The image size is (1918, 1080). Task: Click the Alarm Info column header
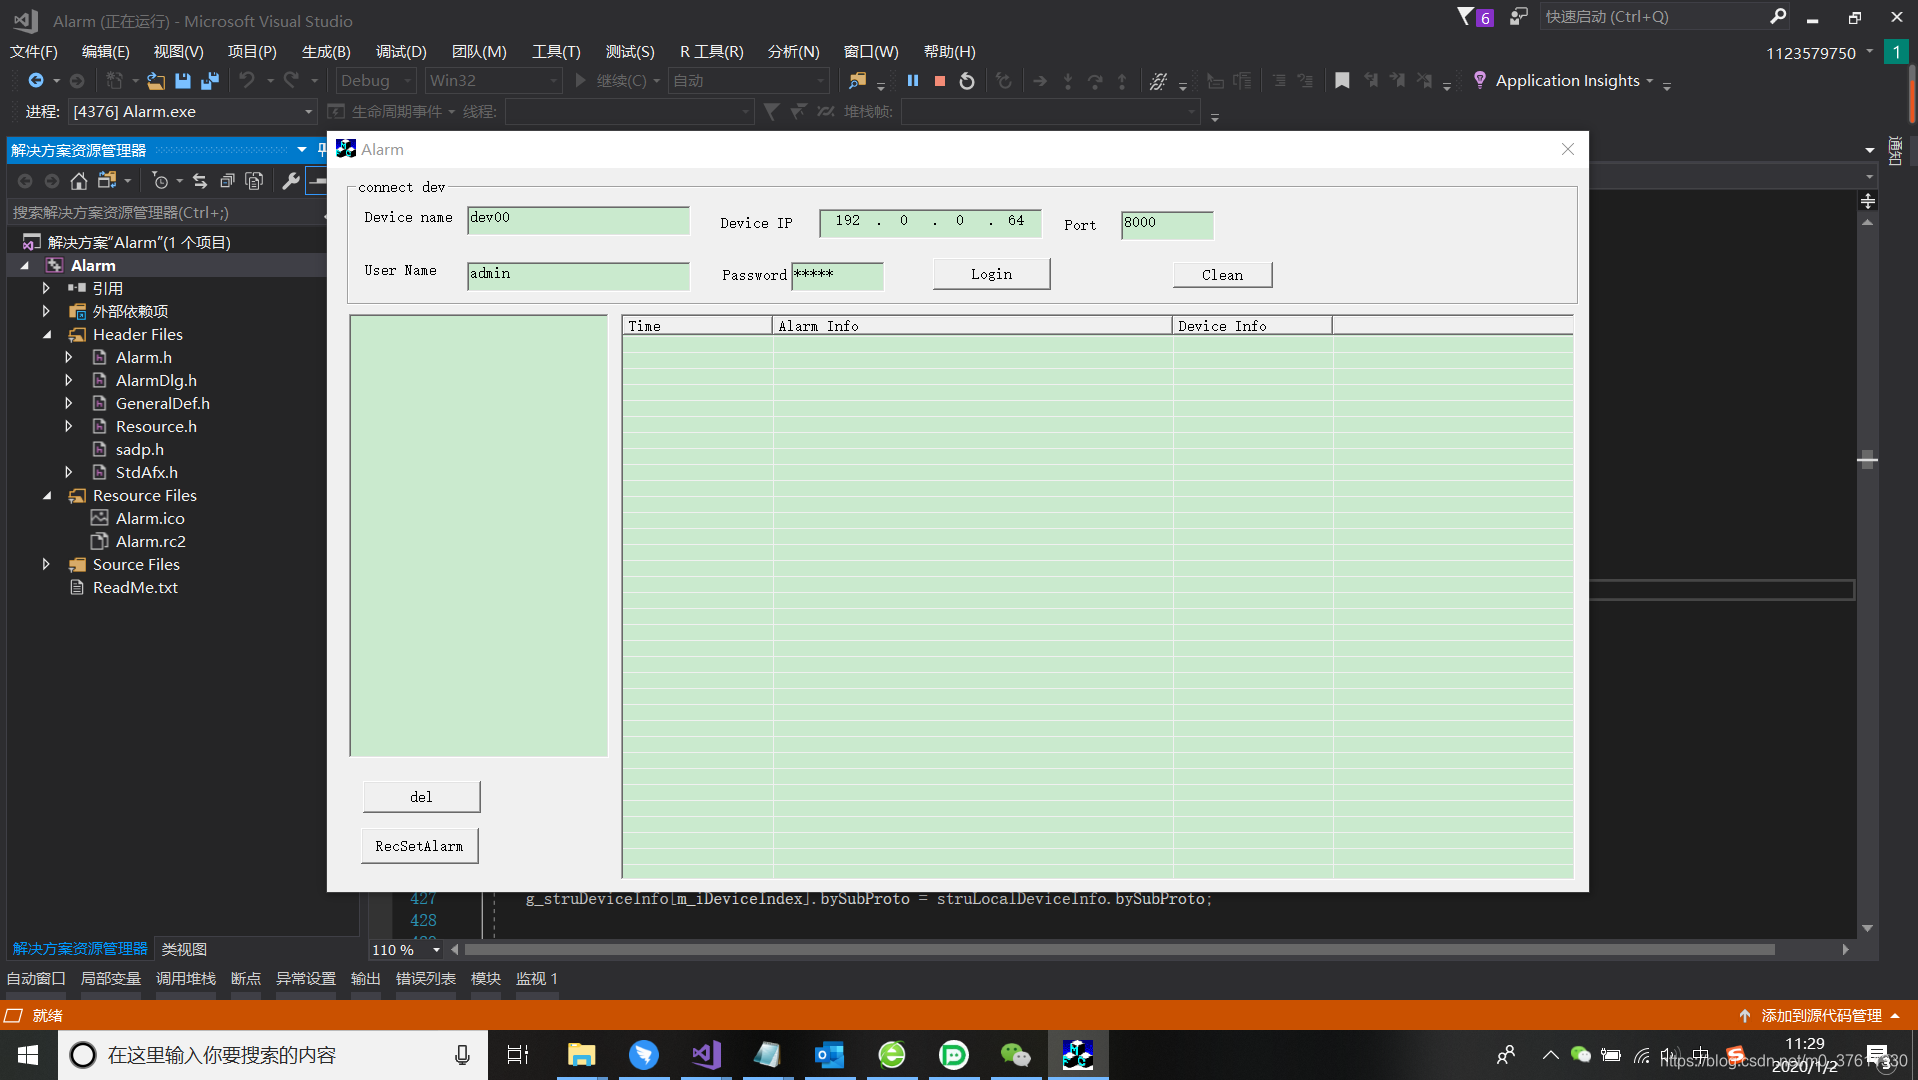(x=972, y=326)
